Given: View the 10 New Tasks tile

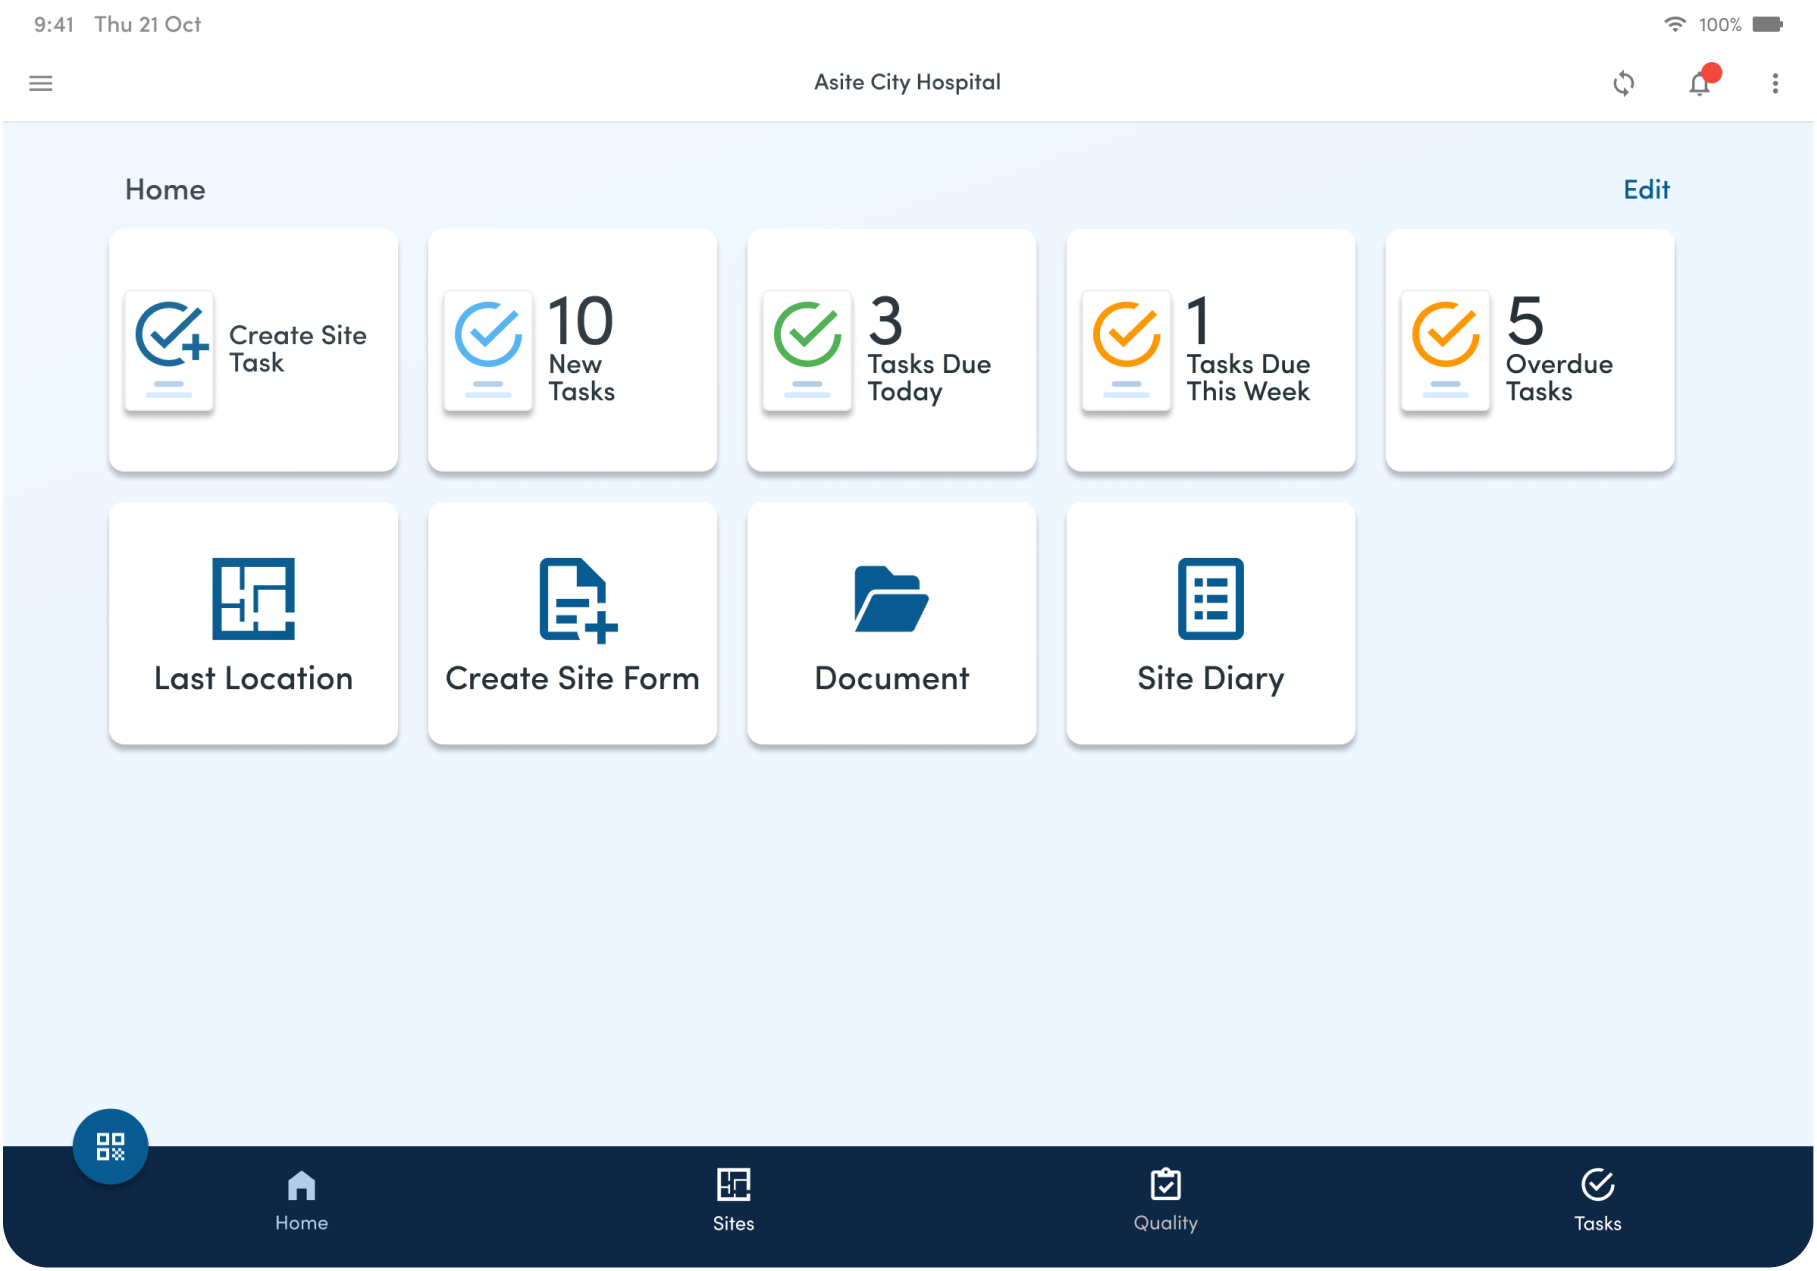Looking at the screenshot, I should (572, 350).
